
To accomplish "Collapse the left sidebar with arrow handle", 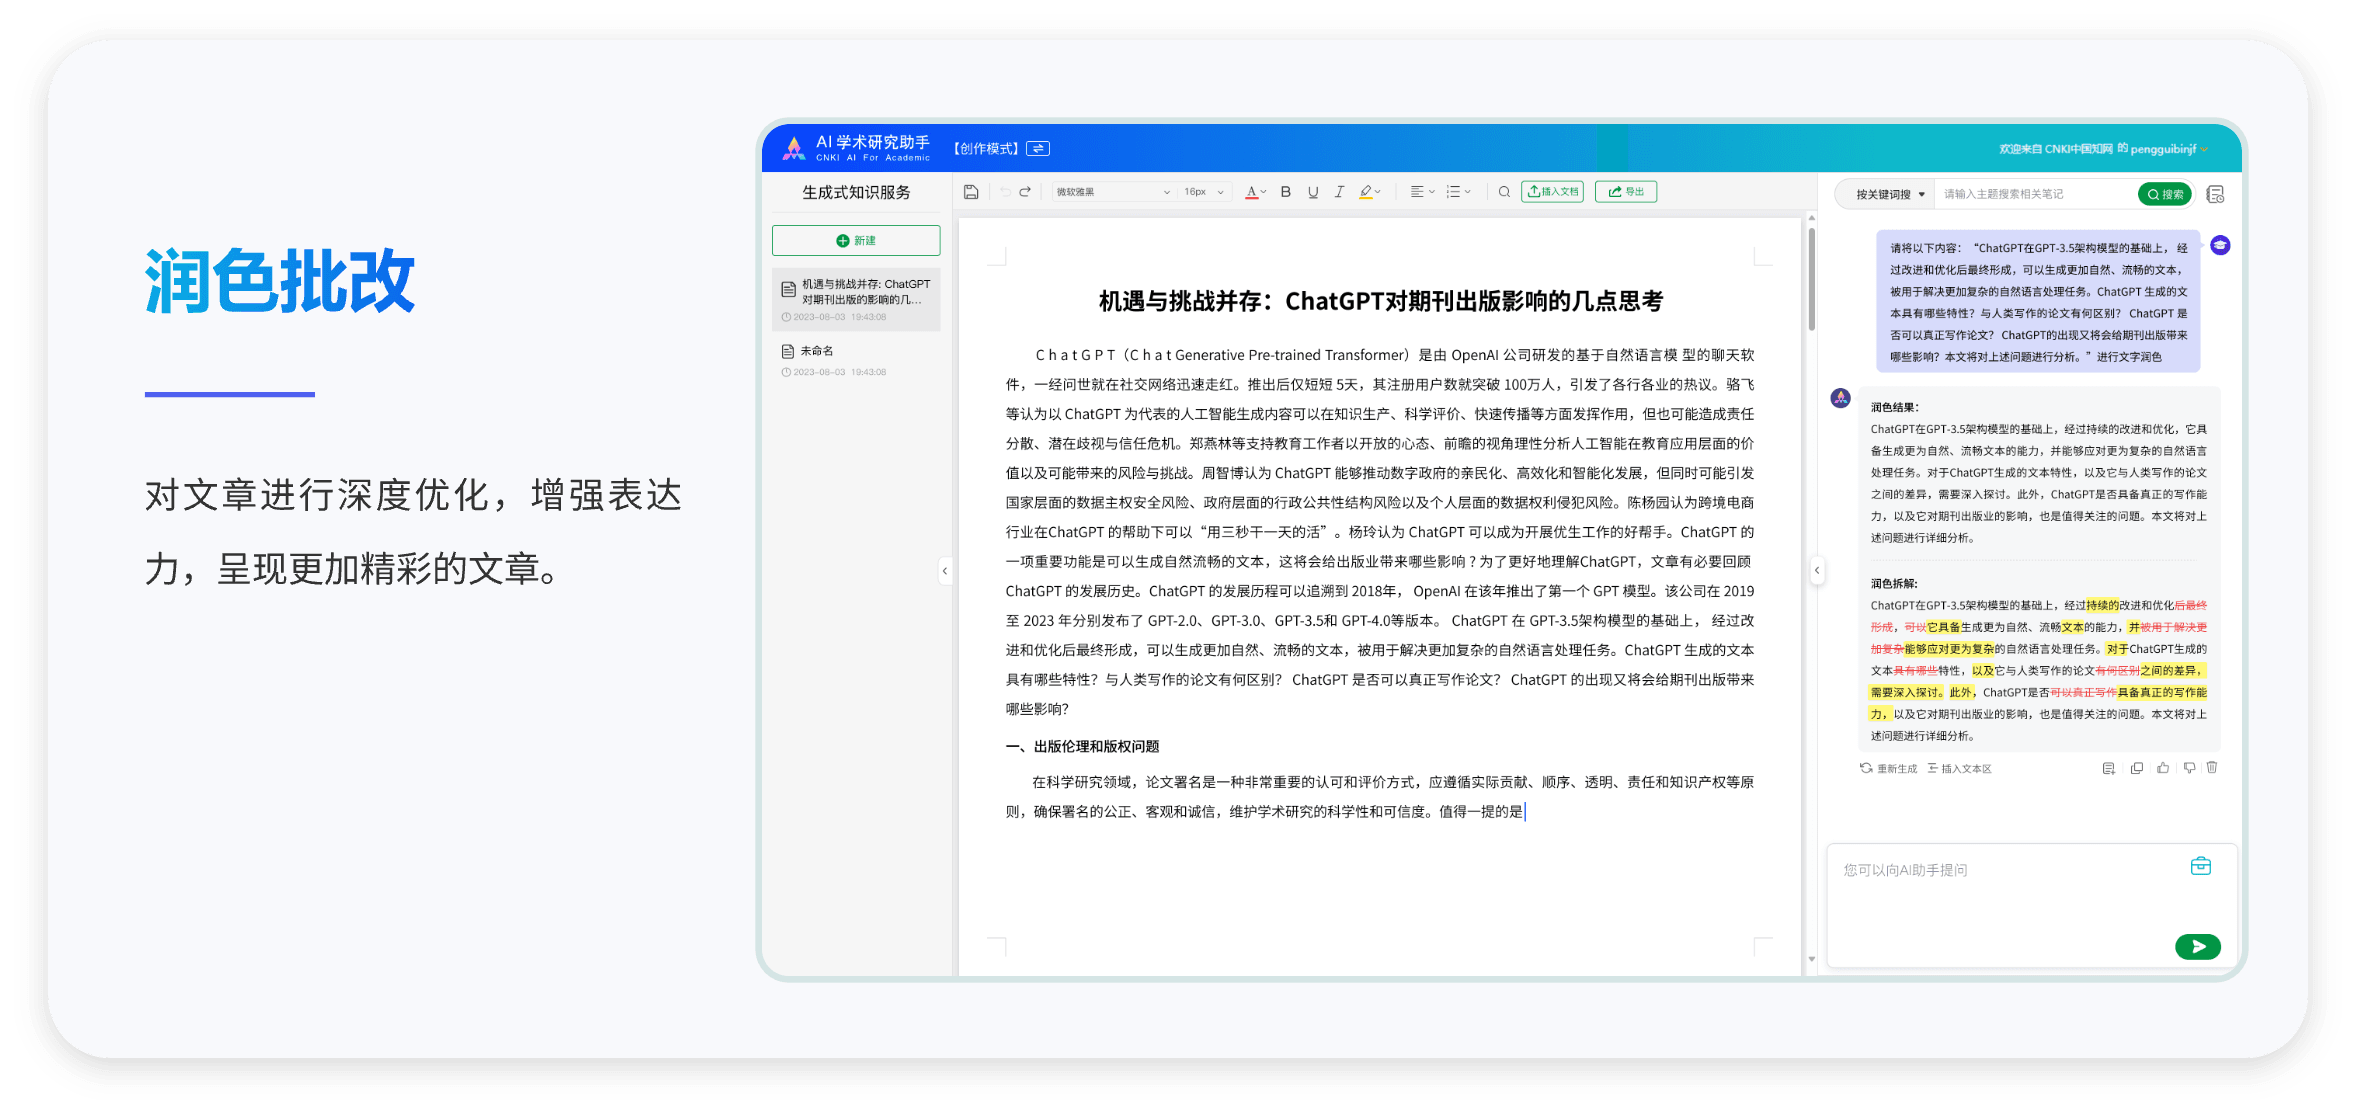I will pos(945,571).
